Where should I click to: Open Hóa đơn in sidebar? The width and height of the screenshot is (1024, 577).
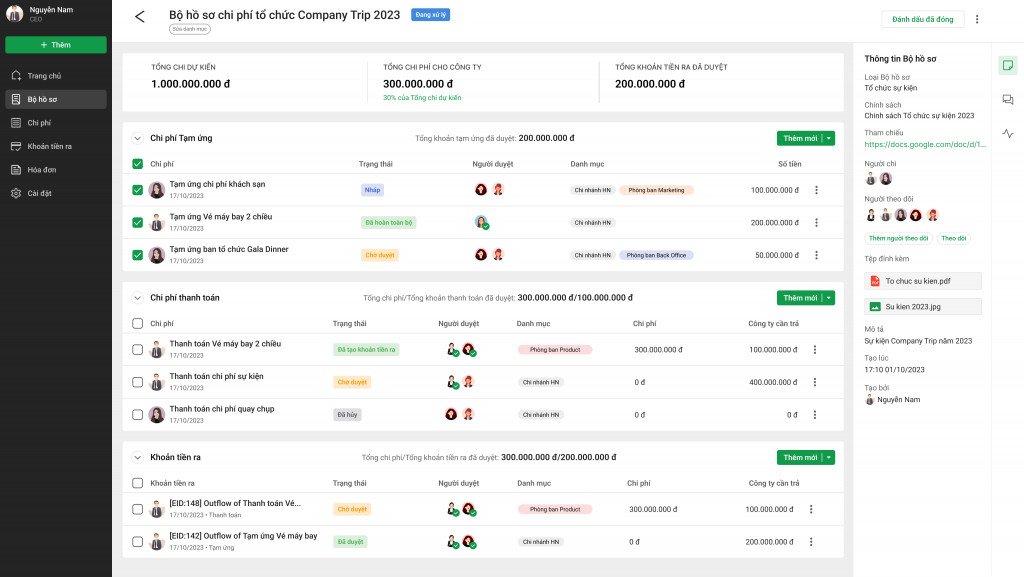click(56, 170)
